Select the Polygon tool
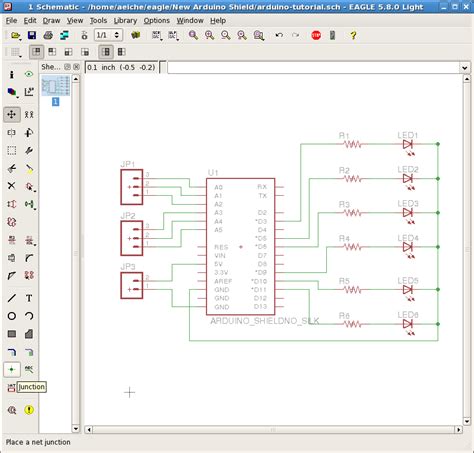The height and width of the screenshot is (453, 474). click(x=29, y=334)
